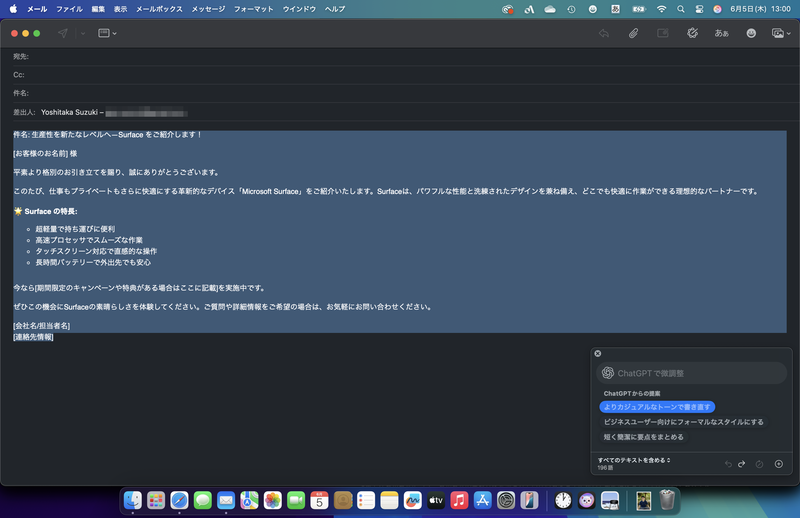Open the 差出人 sender account selector
Image resolution: width=800 pixels, height=518 pixels.
pos(114,112)
